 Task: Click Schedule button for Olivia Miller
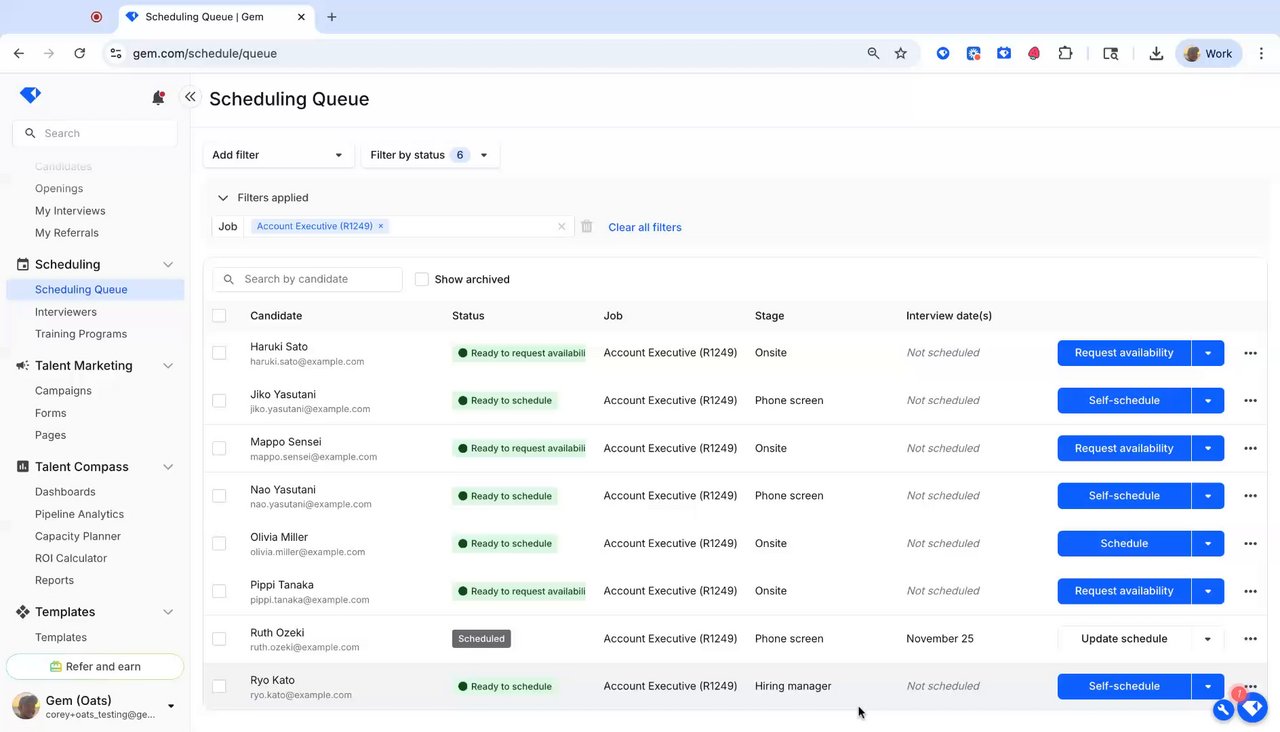point(1123,544)
